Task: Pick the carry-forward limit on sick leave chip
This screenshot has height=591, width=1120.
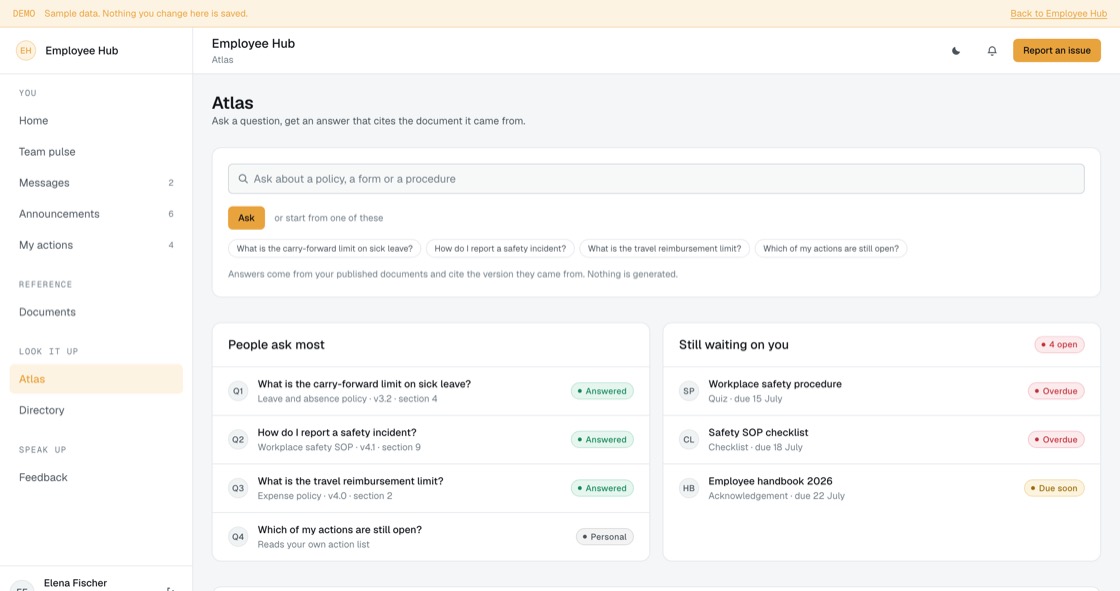Action: tap(324, 249)
